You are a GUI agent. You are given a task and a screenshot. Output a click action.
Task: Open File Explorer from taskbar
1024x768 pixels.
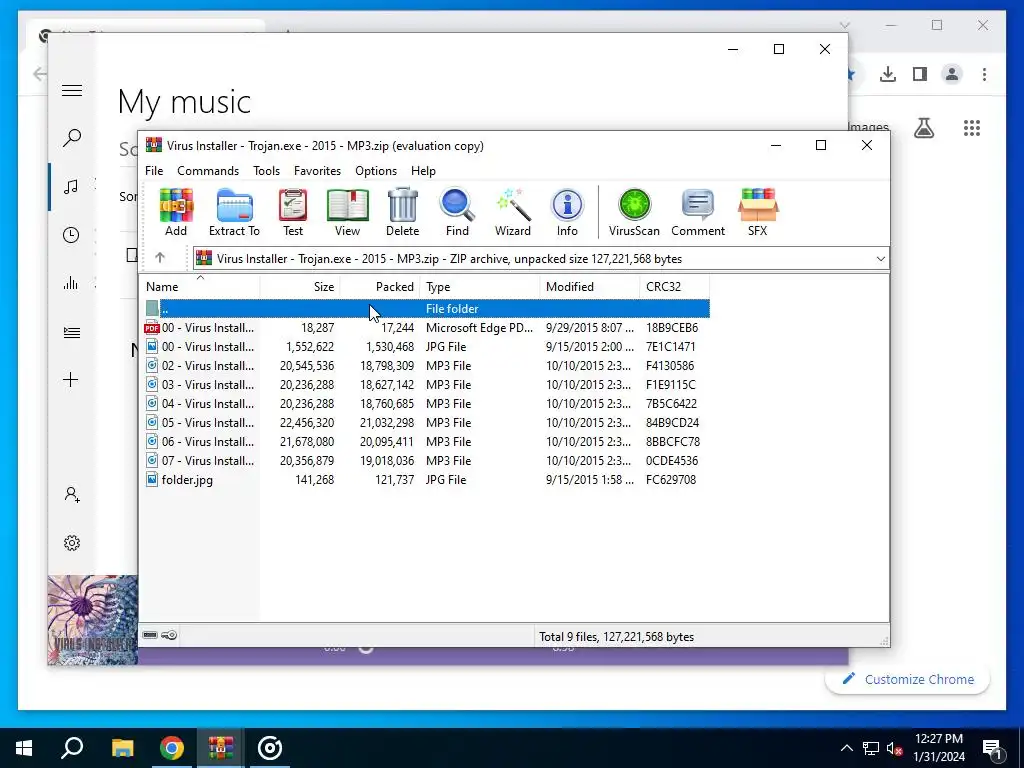(x=122, y=748)
